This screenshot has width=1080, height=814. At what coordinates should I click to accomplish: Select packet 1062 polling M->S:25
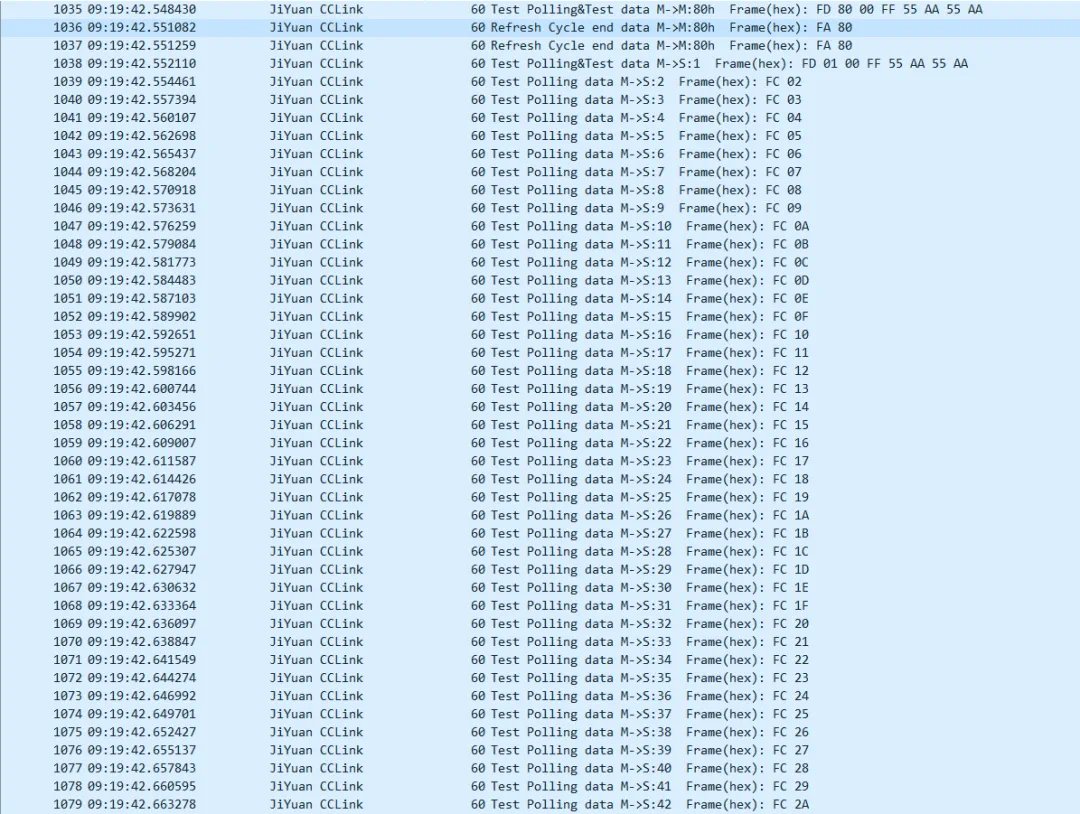540,497
